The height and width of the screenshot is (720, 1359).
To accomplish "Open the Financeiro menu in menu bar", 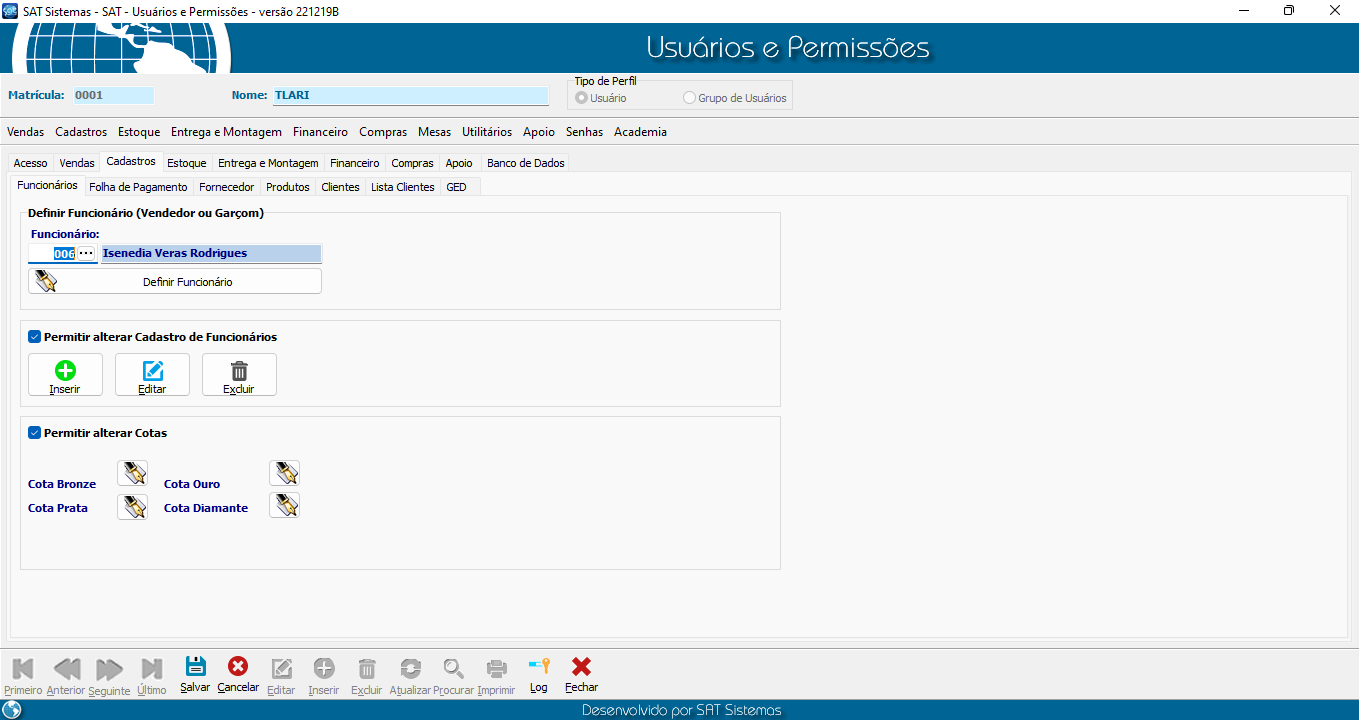I will [x=320, y=132].
